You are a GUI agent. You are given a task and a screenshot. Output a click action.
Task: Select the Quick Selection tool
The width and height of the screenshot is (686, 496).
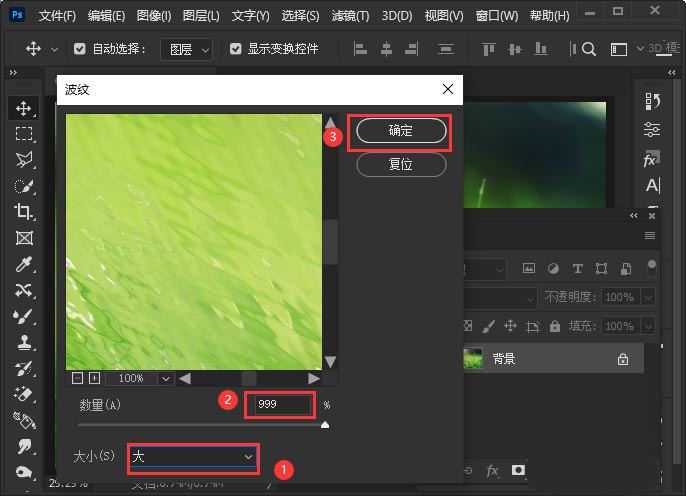(x=24, y=186)
